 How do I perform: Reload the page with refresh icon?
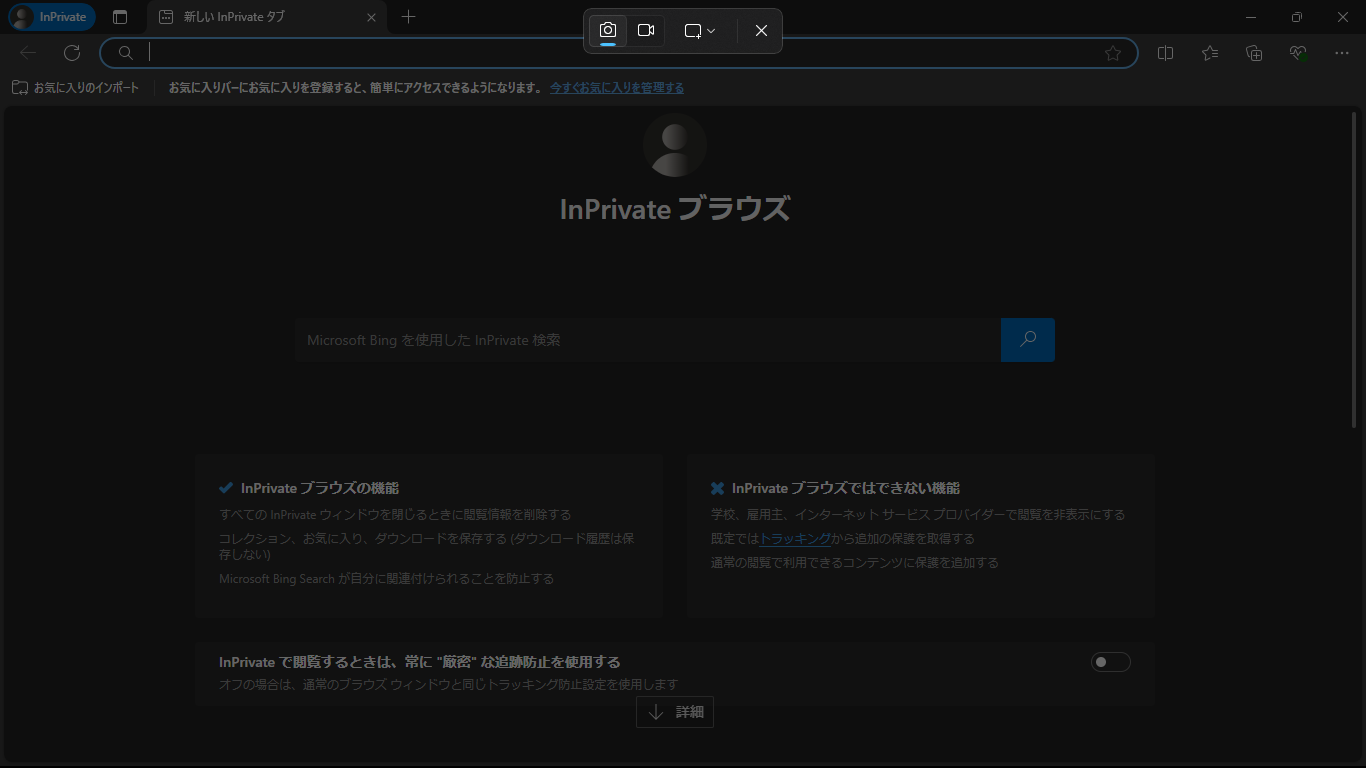[x=72, y=53]
